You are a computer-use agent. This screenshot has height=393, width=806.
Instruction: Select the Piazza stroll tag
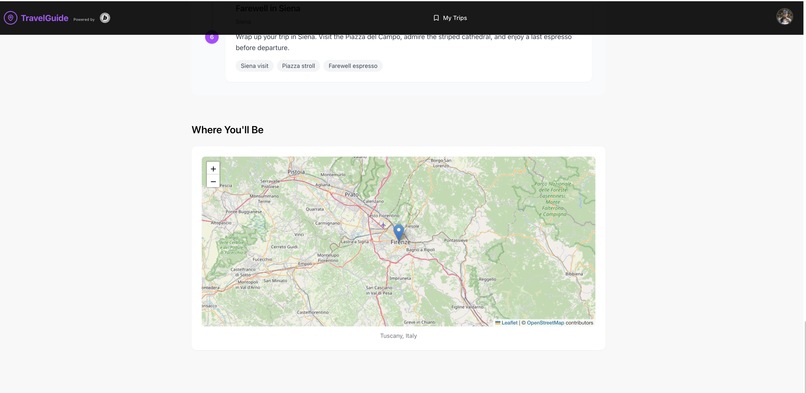(x=299, y=66)
